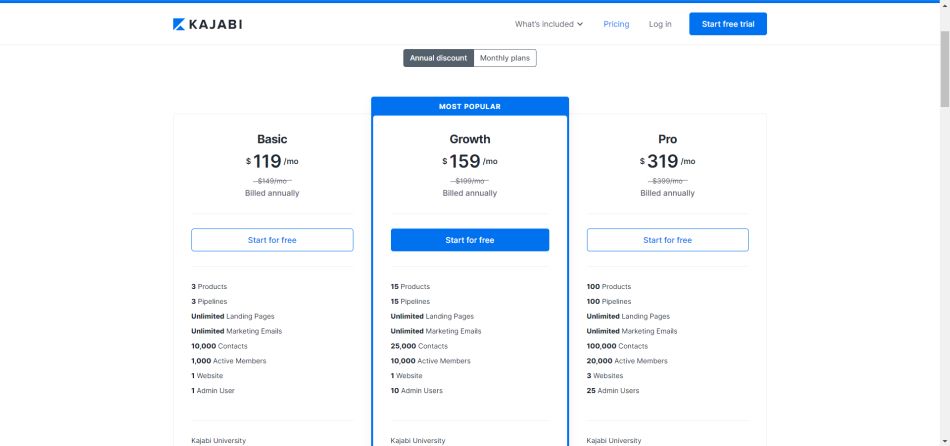The image size is (950, 446).
Task: Switch to Monthly plans
Action: click(505, 58)
